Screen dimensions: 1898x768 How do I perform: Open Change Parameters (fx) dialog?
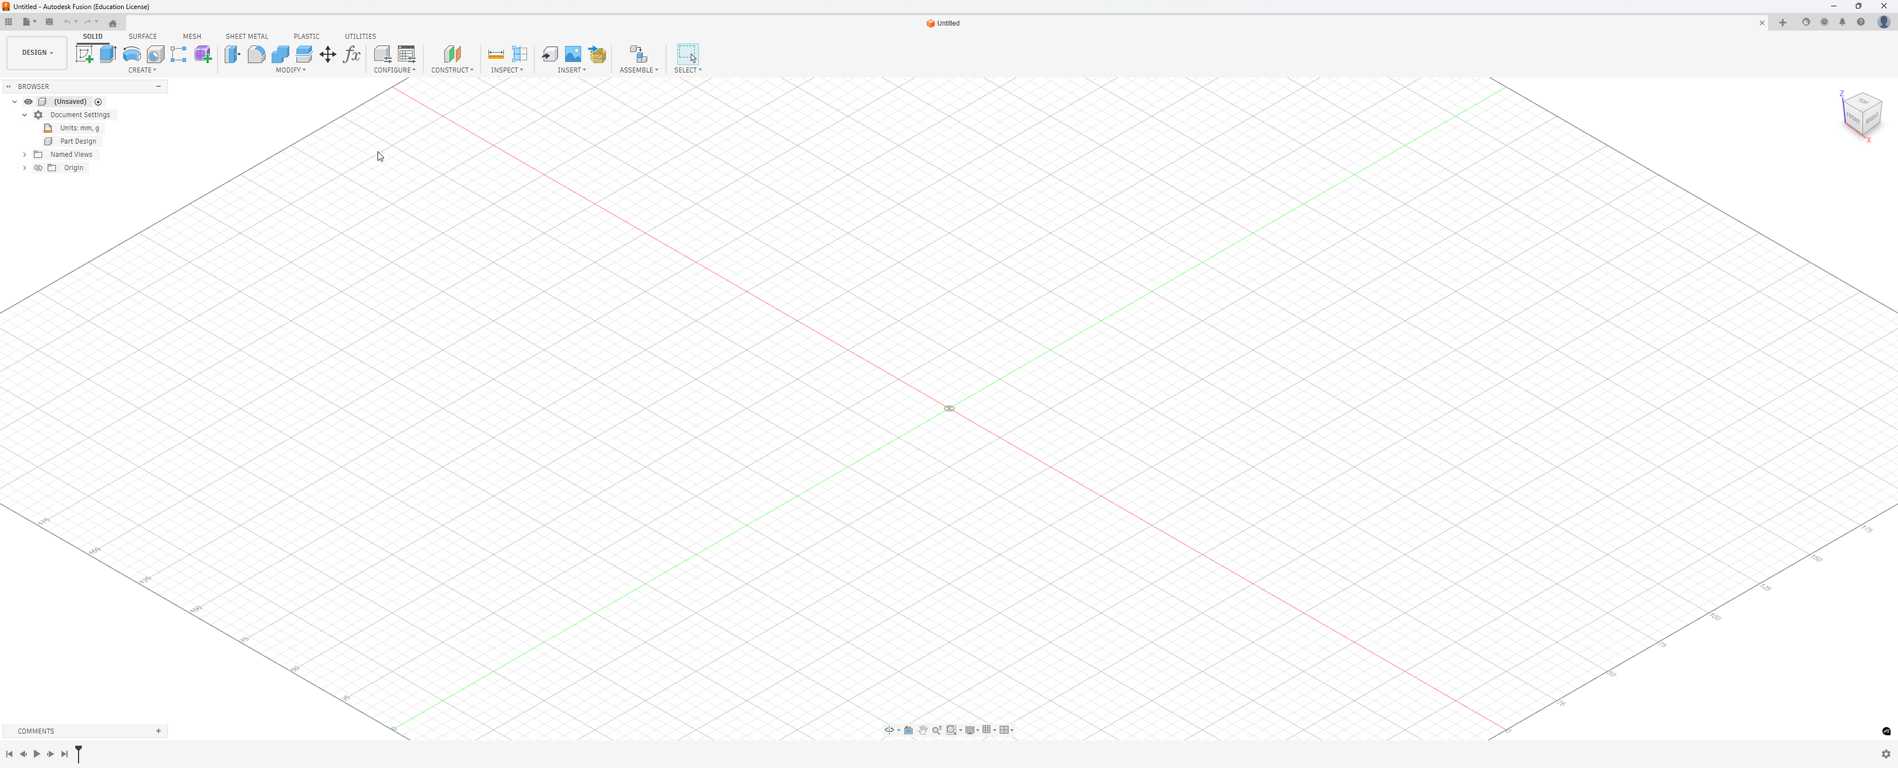pyautogui.click(x=352, y=54)
